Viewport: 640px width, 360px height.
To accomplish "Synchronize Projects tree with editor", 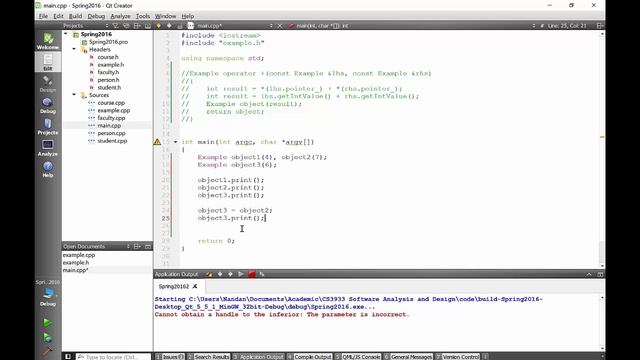I will [126, 26].
